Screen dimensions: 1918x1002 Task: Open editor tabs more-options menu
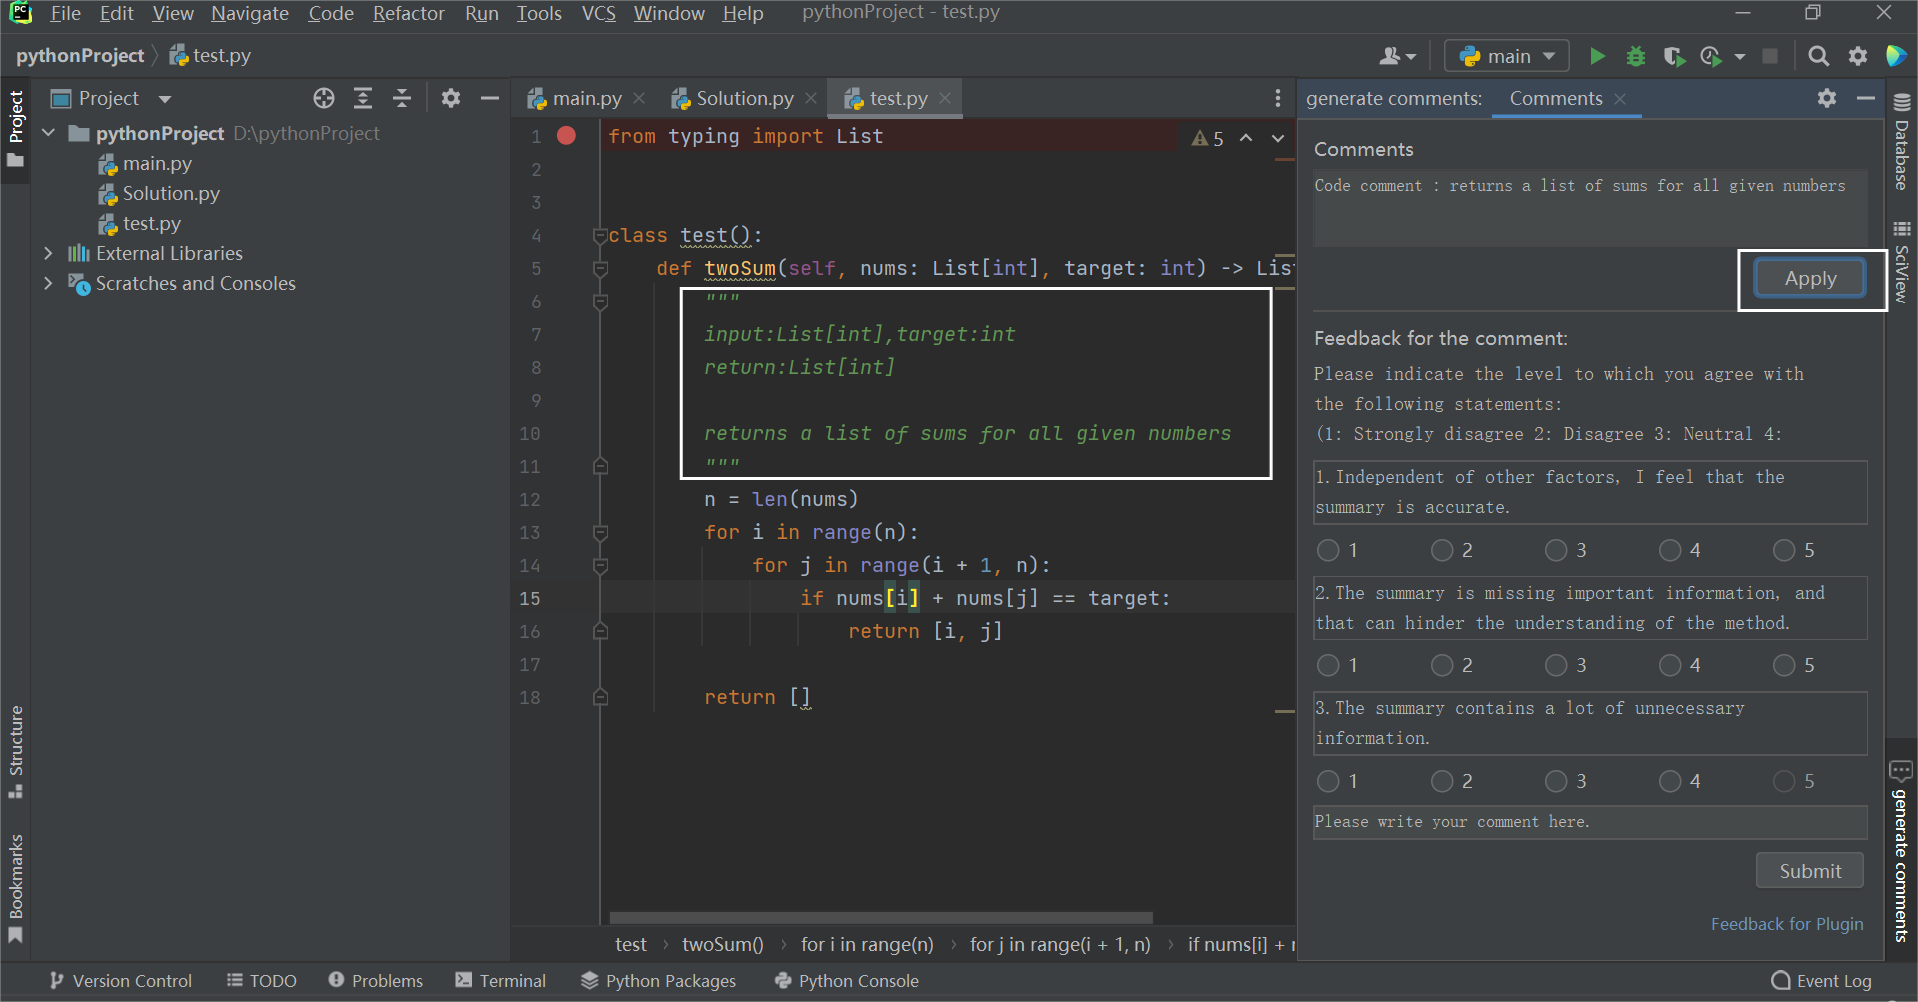pos(1278,98)
